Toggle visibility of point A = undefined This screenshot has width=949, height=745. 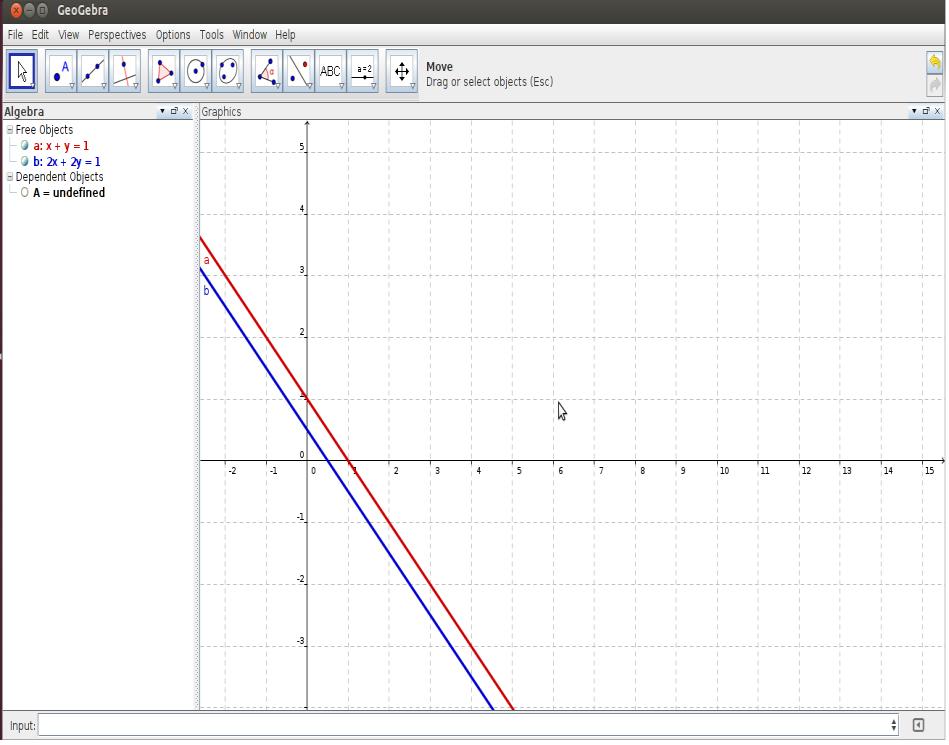(24, 193)
